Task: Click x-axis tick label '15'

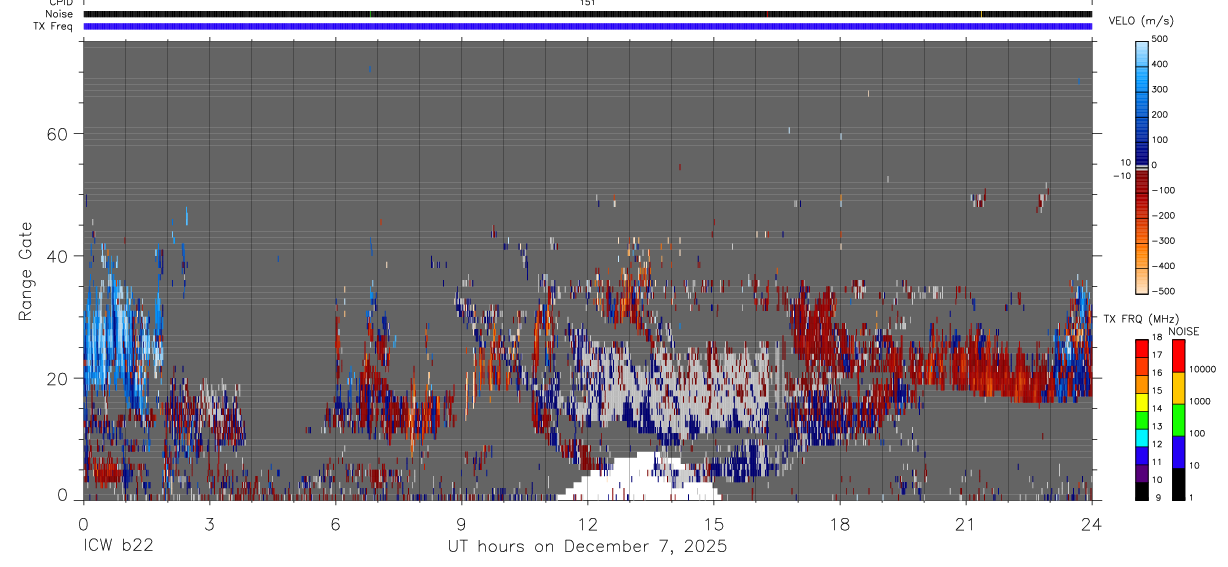Action: (x=714, y=525)
